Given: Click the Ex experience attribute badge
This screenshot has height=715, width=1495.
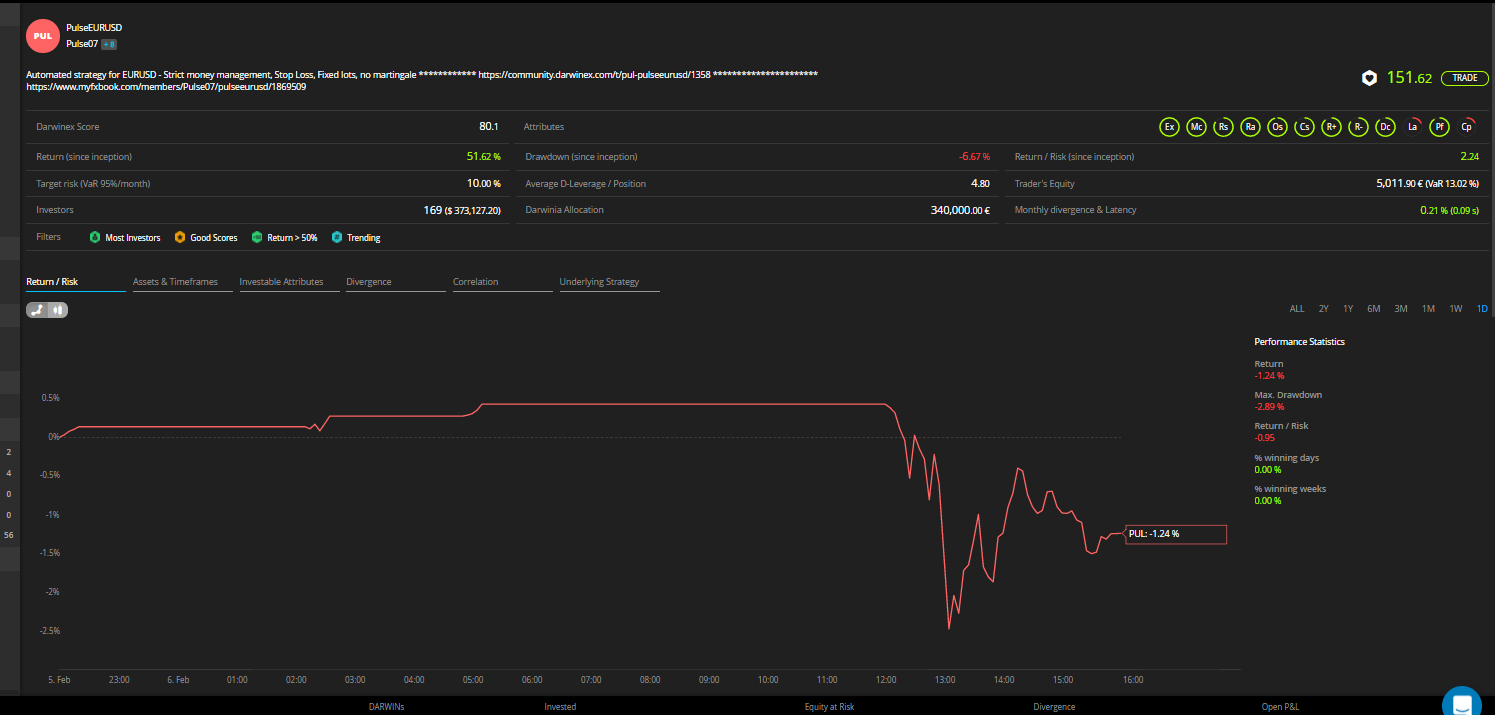Looking at the screenshot, I should pyautogui.click(x=1168, y=127).
